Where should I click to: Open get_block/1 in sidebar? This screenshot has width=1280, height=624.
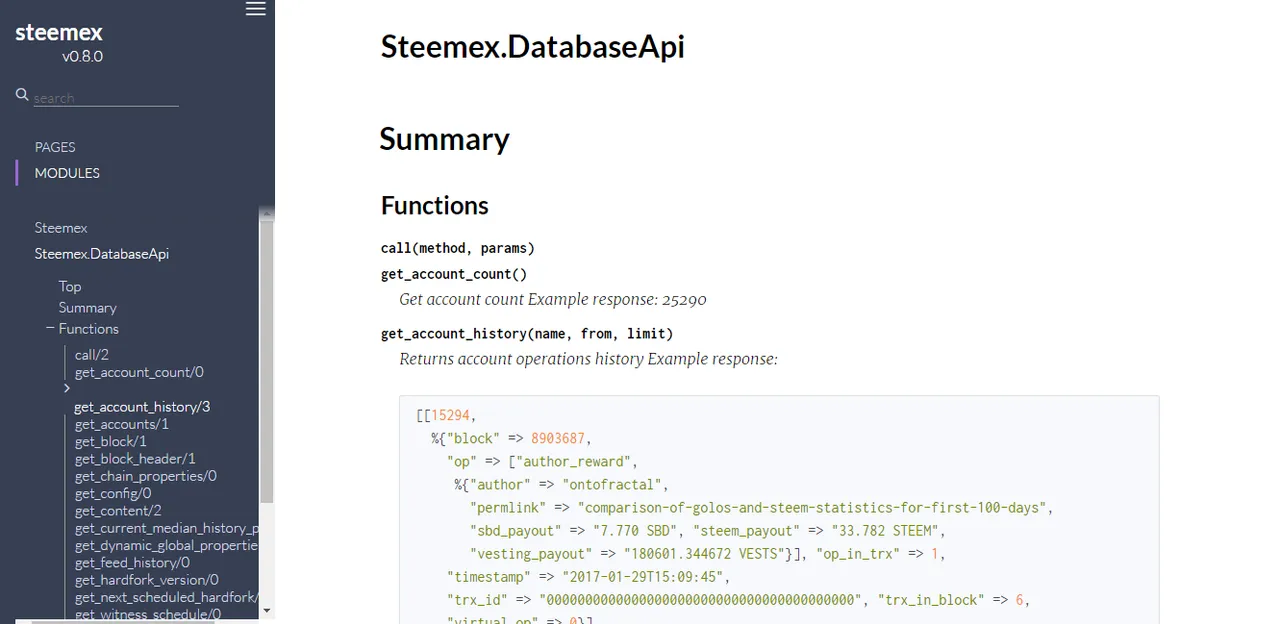[x=111, y=442]
